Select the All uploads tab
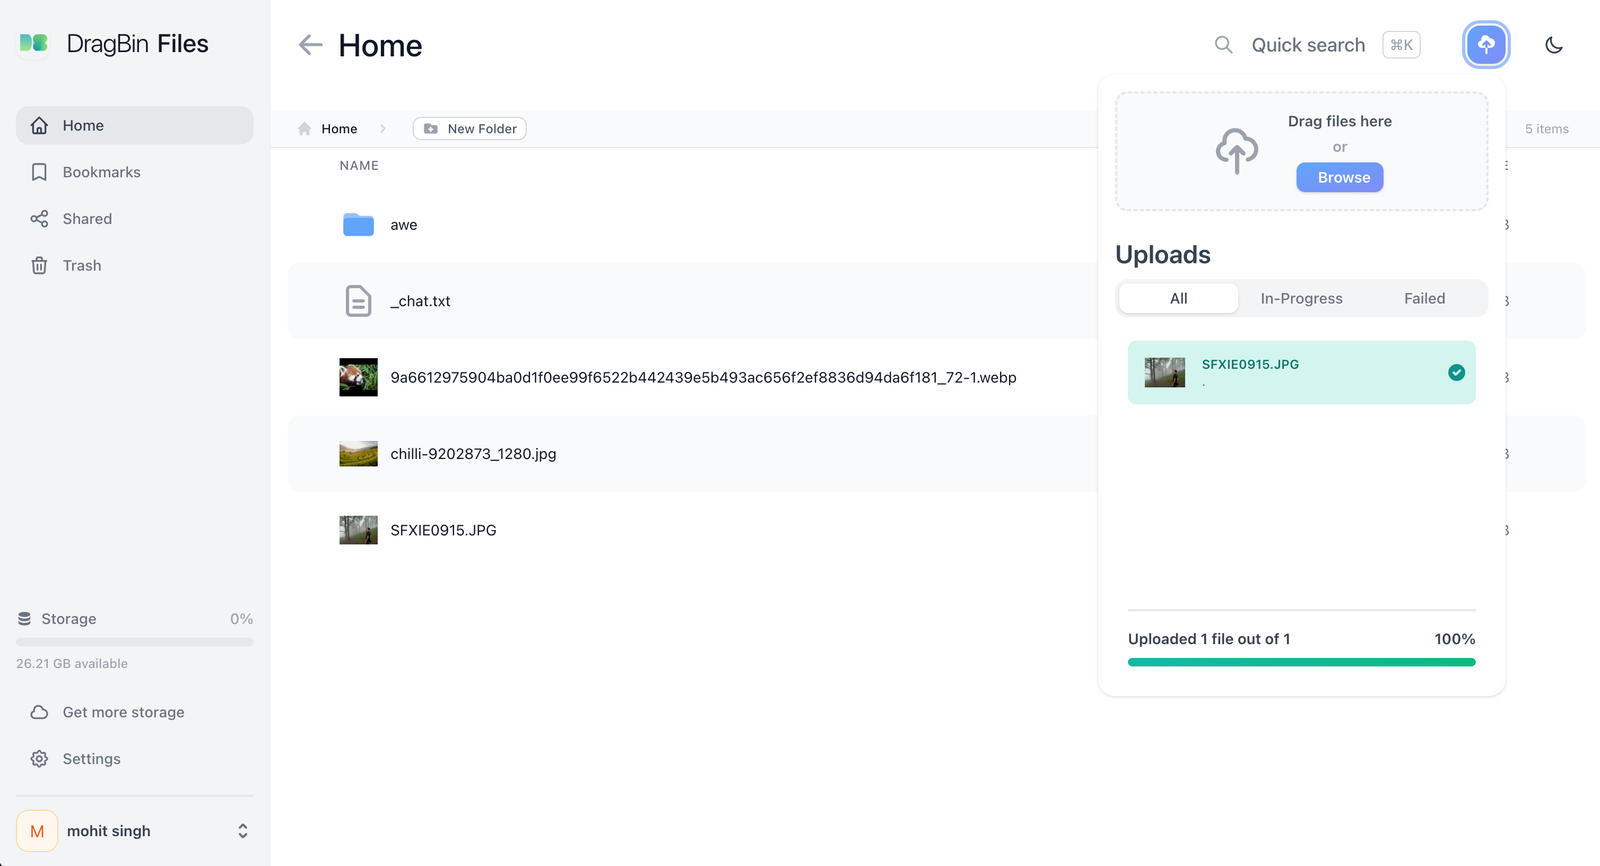 1178,298
